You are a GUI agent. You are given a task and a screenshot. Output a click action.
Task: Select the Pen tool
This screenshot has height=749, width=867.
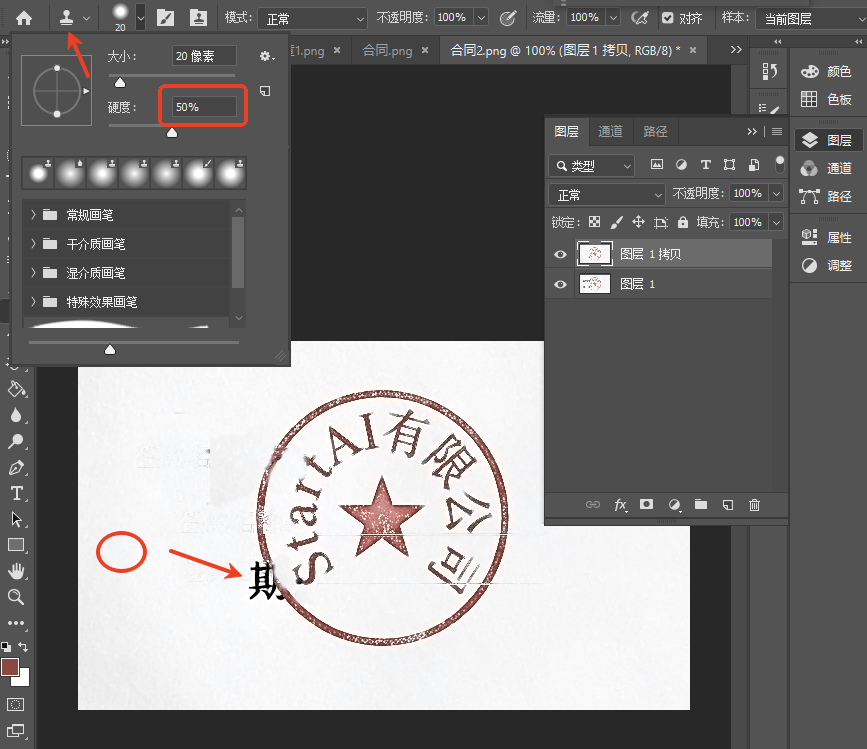pyautogui.click(x=17, y=468)
